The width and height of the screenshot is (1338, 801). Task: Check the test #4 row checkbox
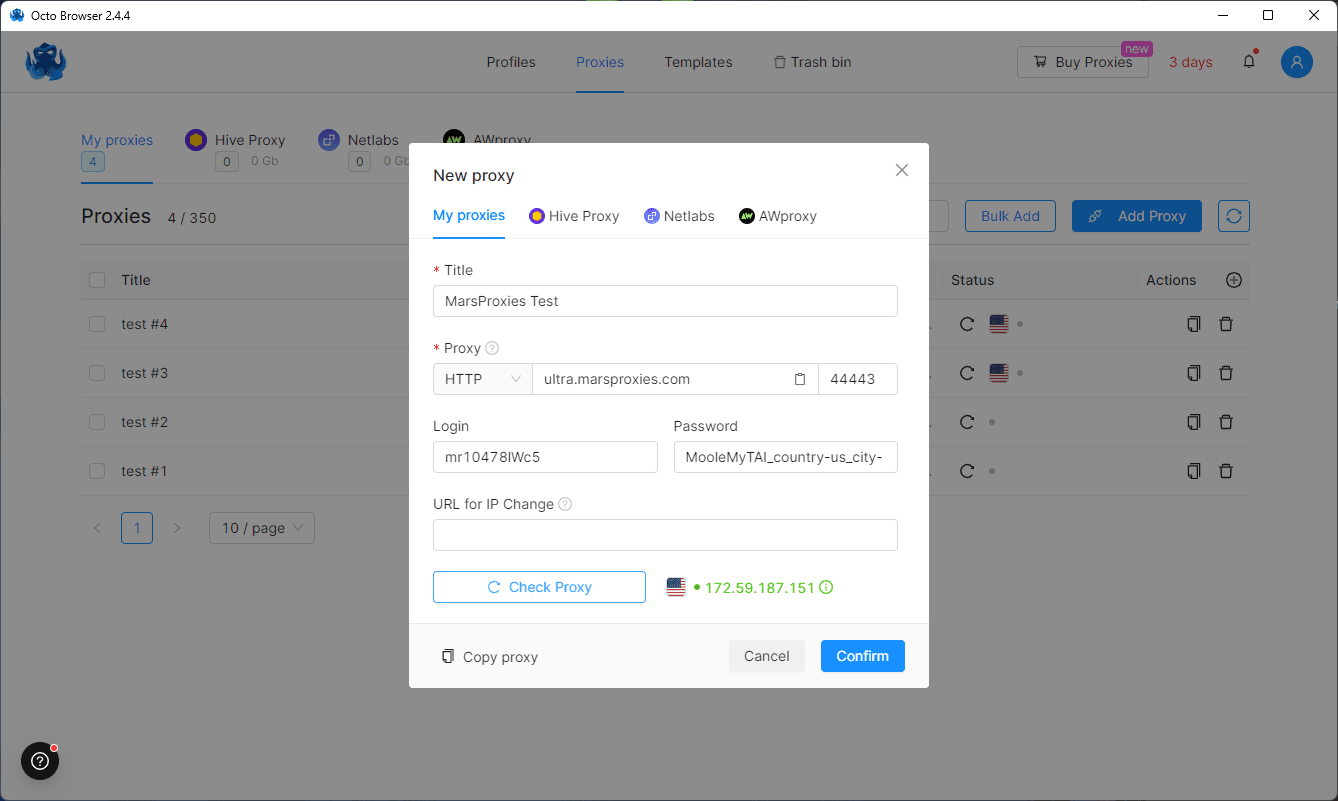97,324
